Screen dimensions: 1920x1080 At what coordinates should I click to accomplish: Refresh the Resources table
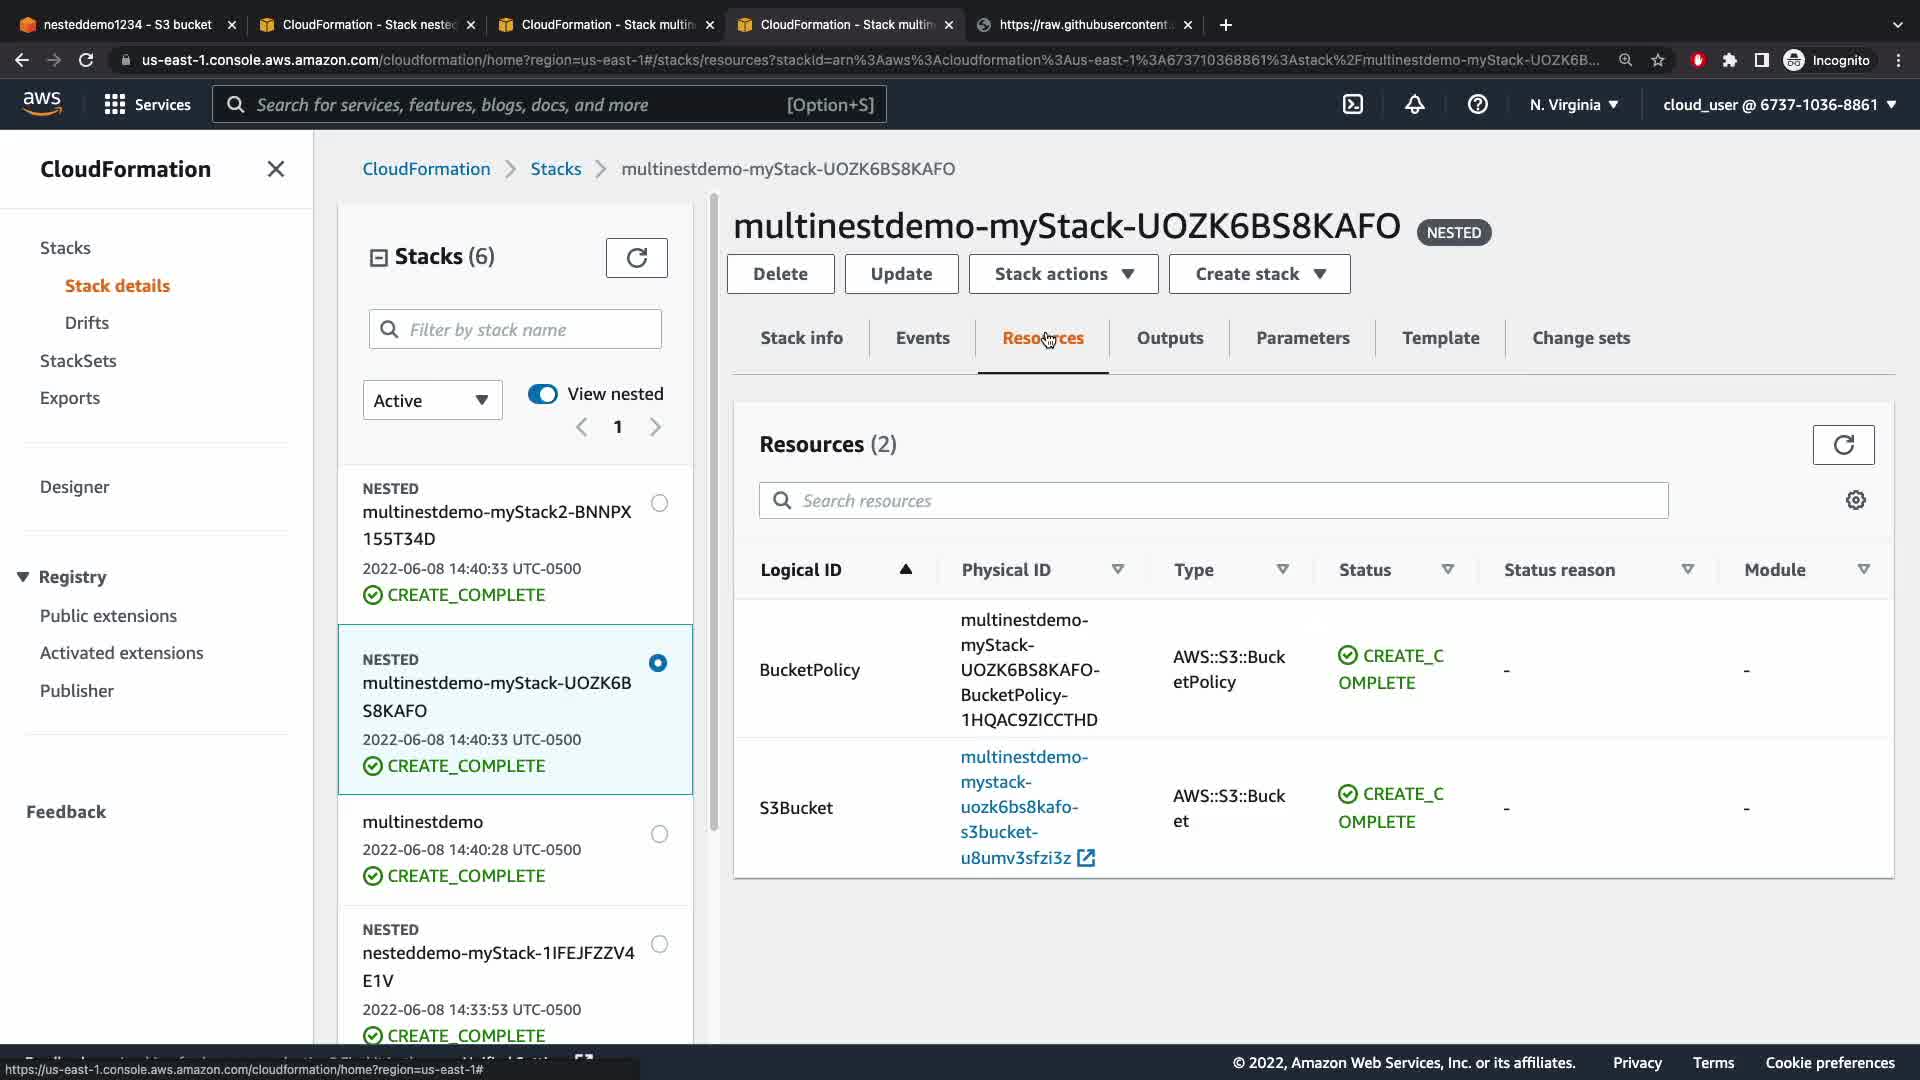[1843, 445]
